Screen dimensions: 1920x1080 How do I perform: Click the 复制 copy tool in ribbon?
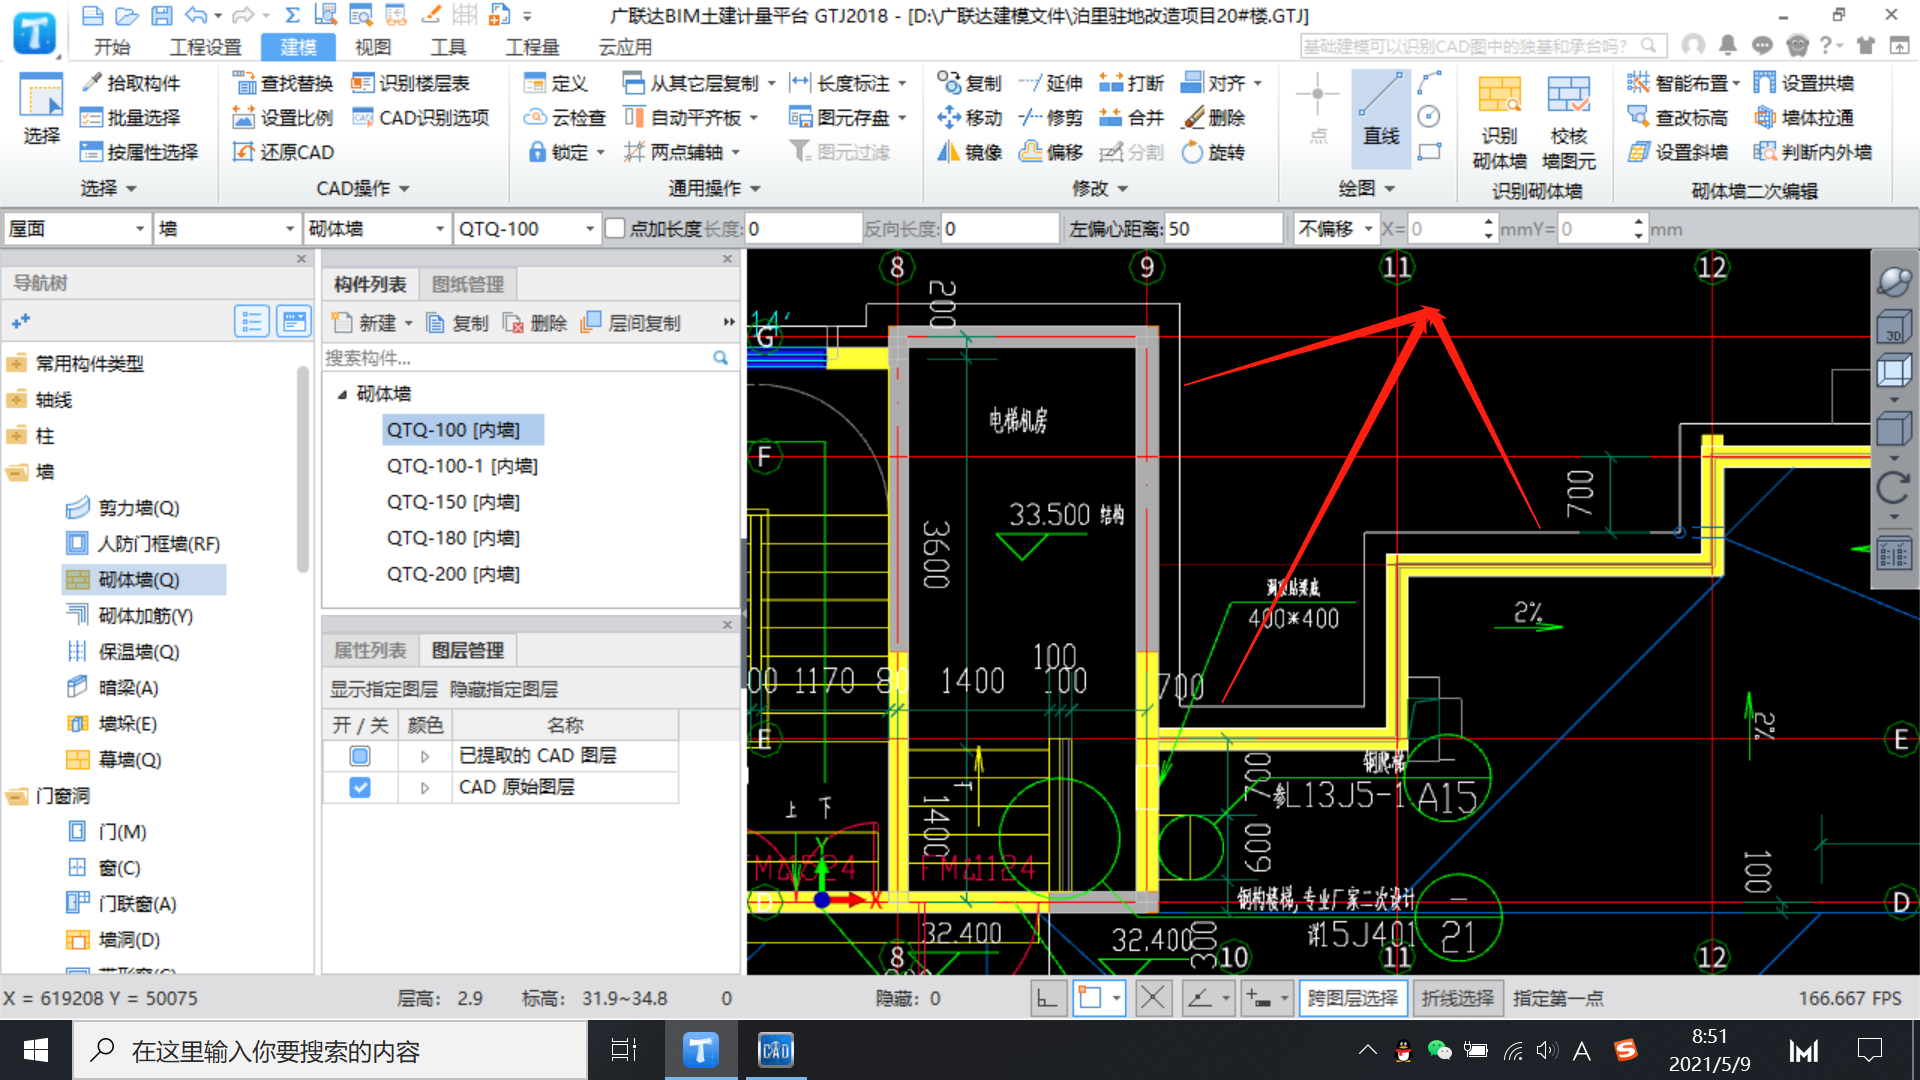(x=969, y=83)
